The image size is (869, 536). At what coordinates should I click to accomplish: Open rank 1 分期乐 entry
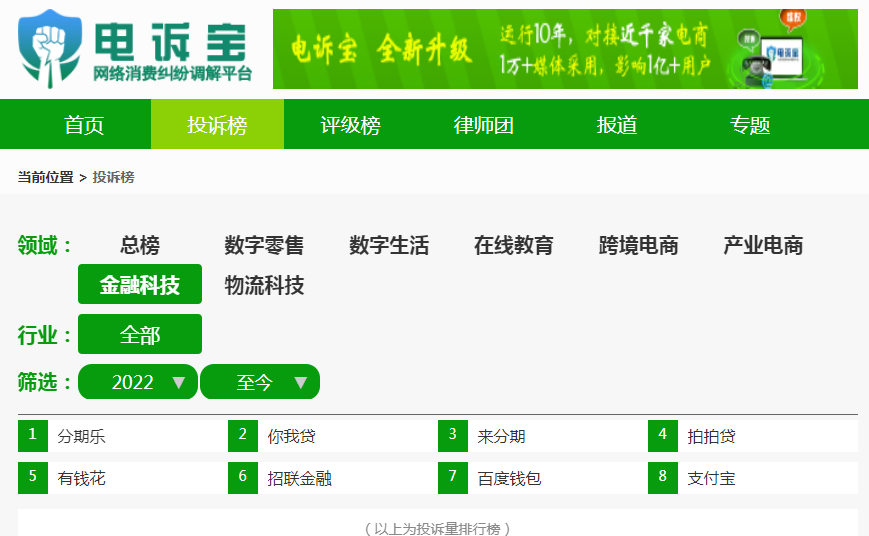click(x=122, y=436)
